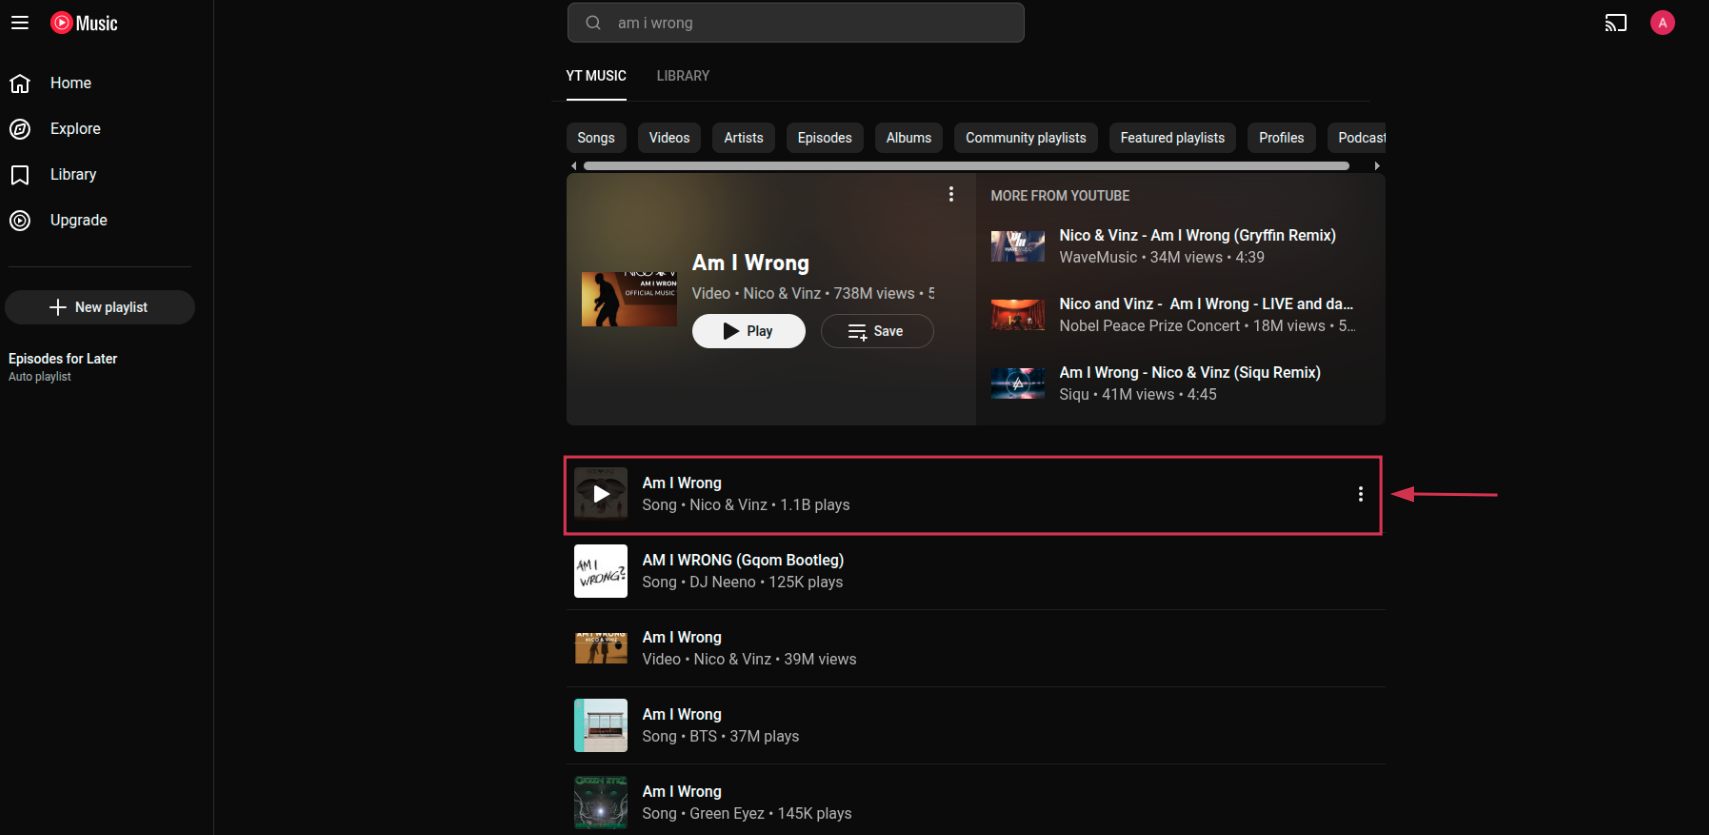This screenshot has width=1709, height=835.
Task: Play the Am I Wrong top result
Action: pyautogui.click(x=748, y=331)
